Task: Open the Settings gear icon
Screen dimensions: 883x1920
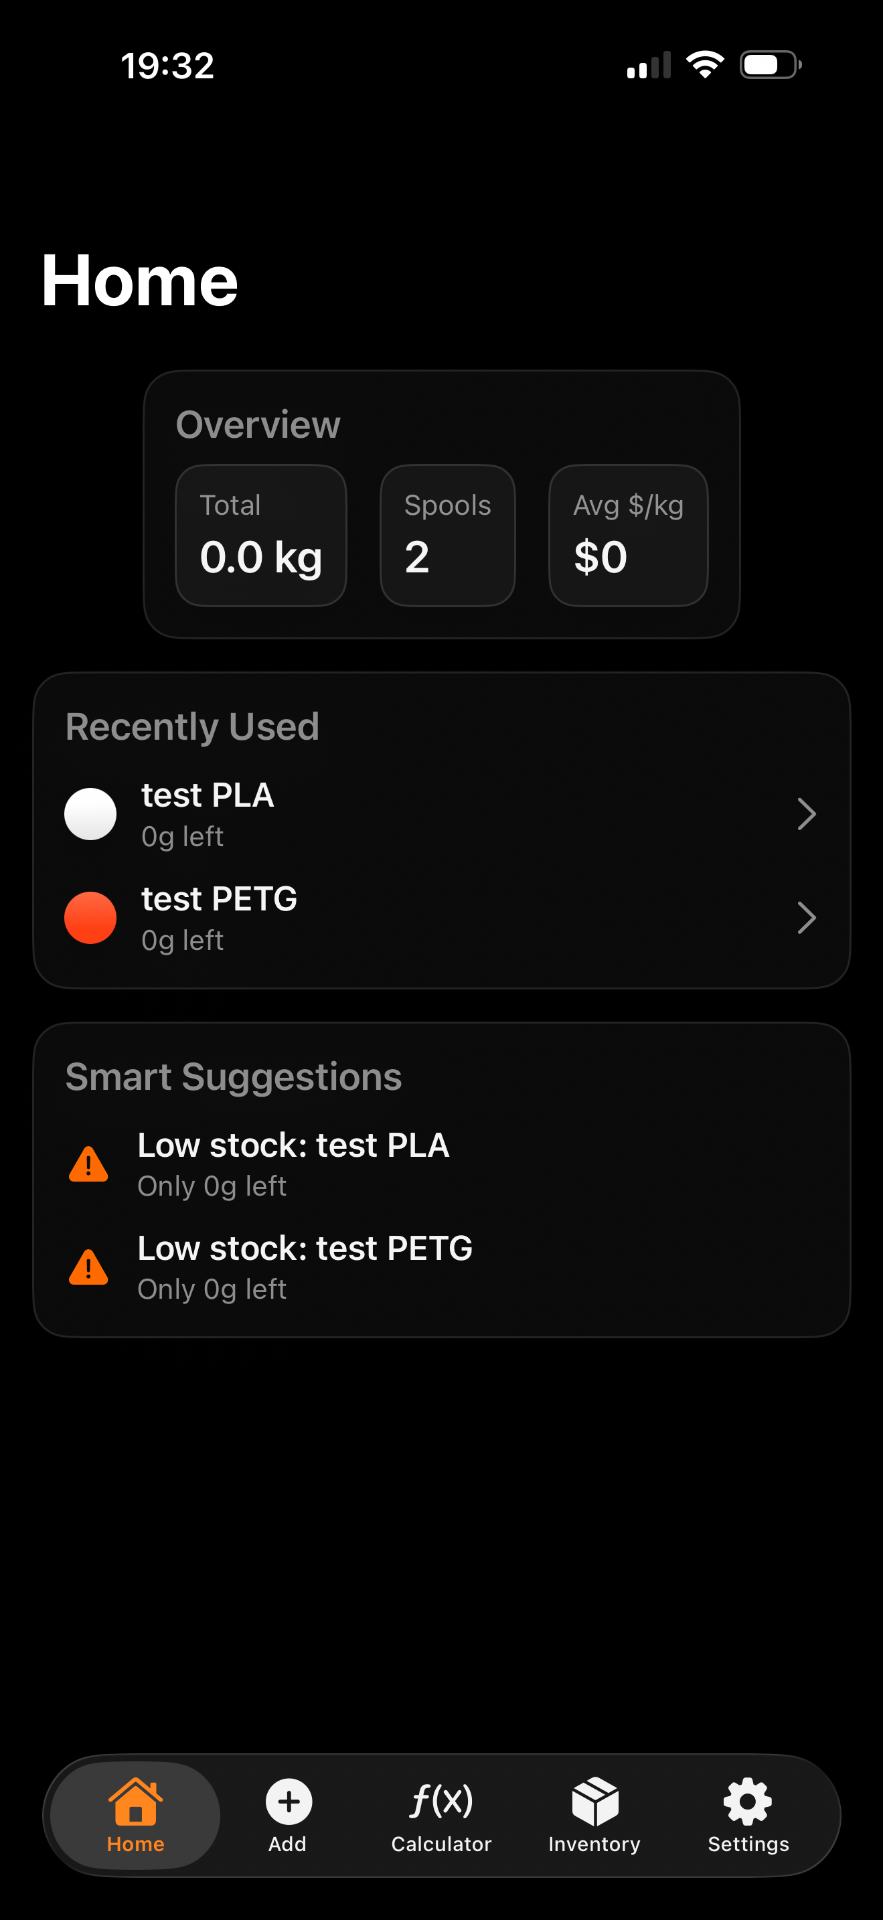Action: 748,1802
